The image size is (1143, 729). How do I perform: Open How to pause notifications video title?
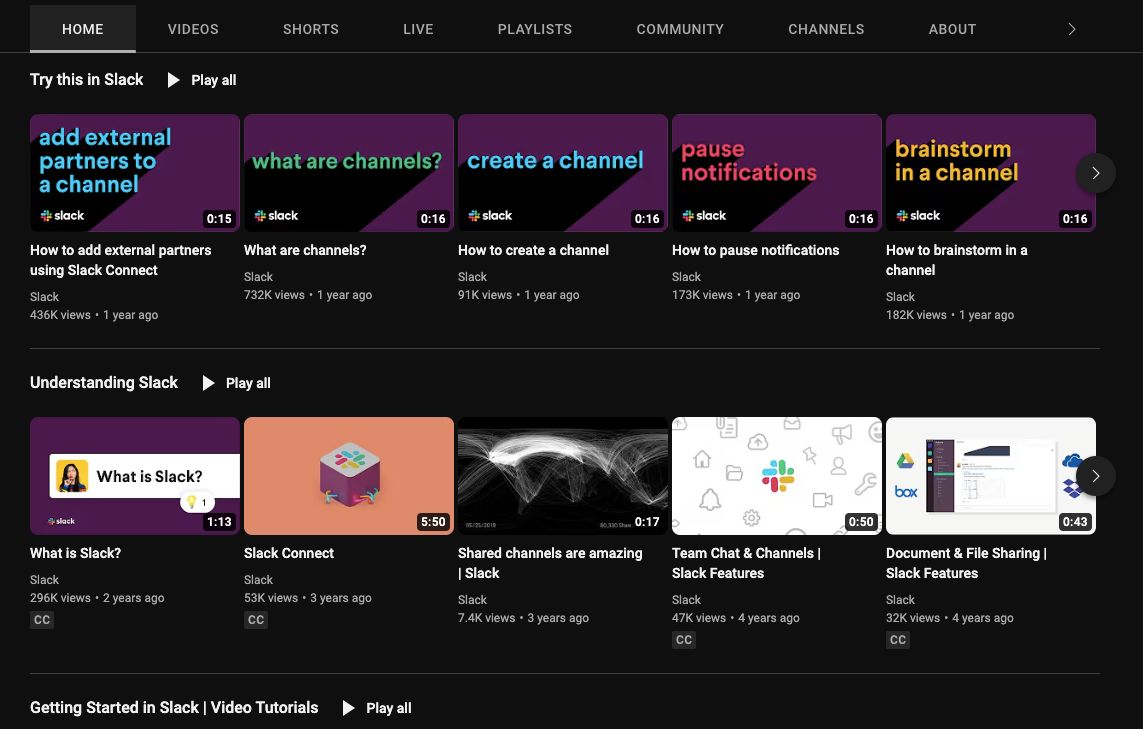click(x=755, y=250)
